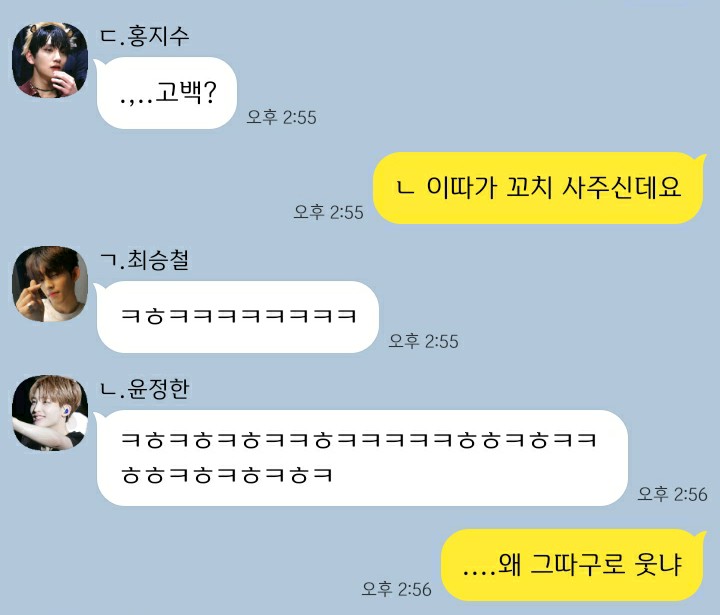This screenshot has height=615, width=720.
Task: Tap the sender name ㄷ.홍지수
Action: point(145,36)
